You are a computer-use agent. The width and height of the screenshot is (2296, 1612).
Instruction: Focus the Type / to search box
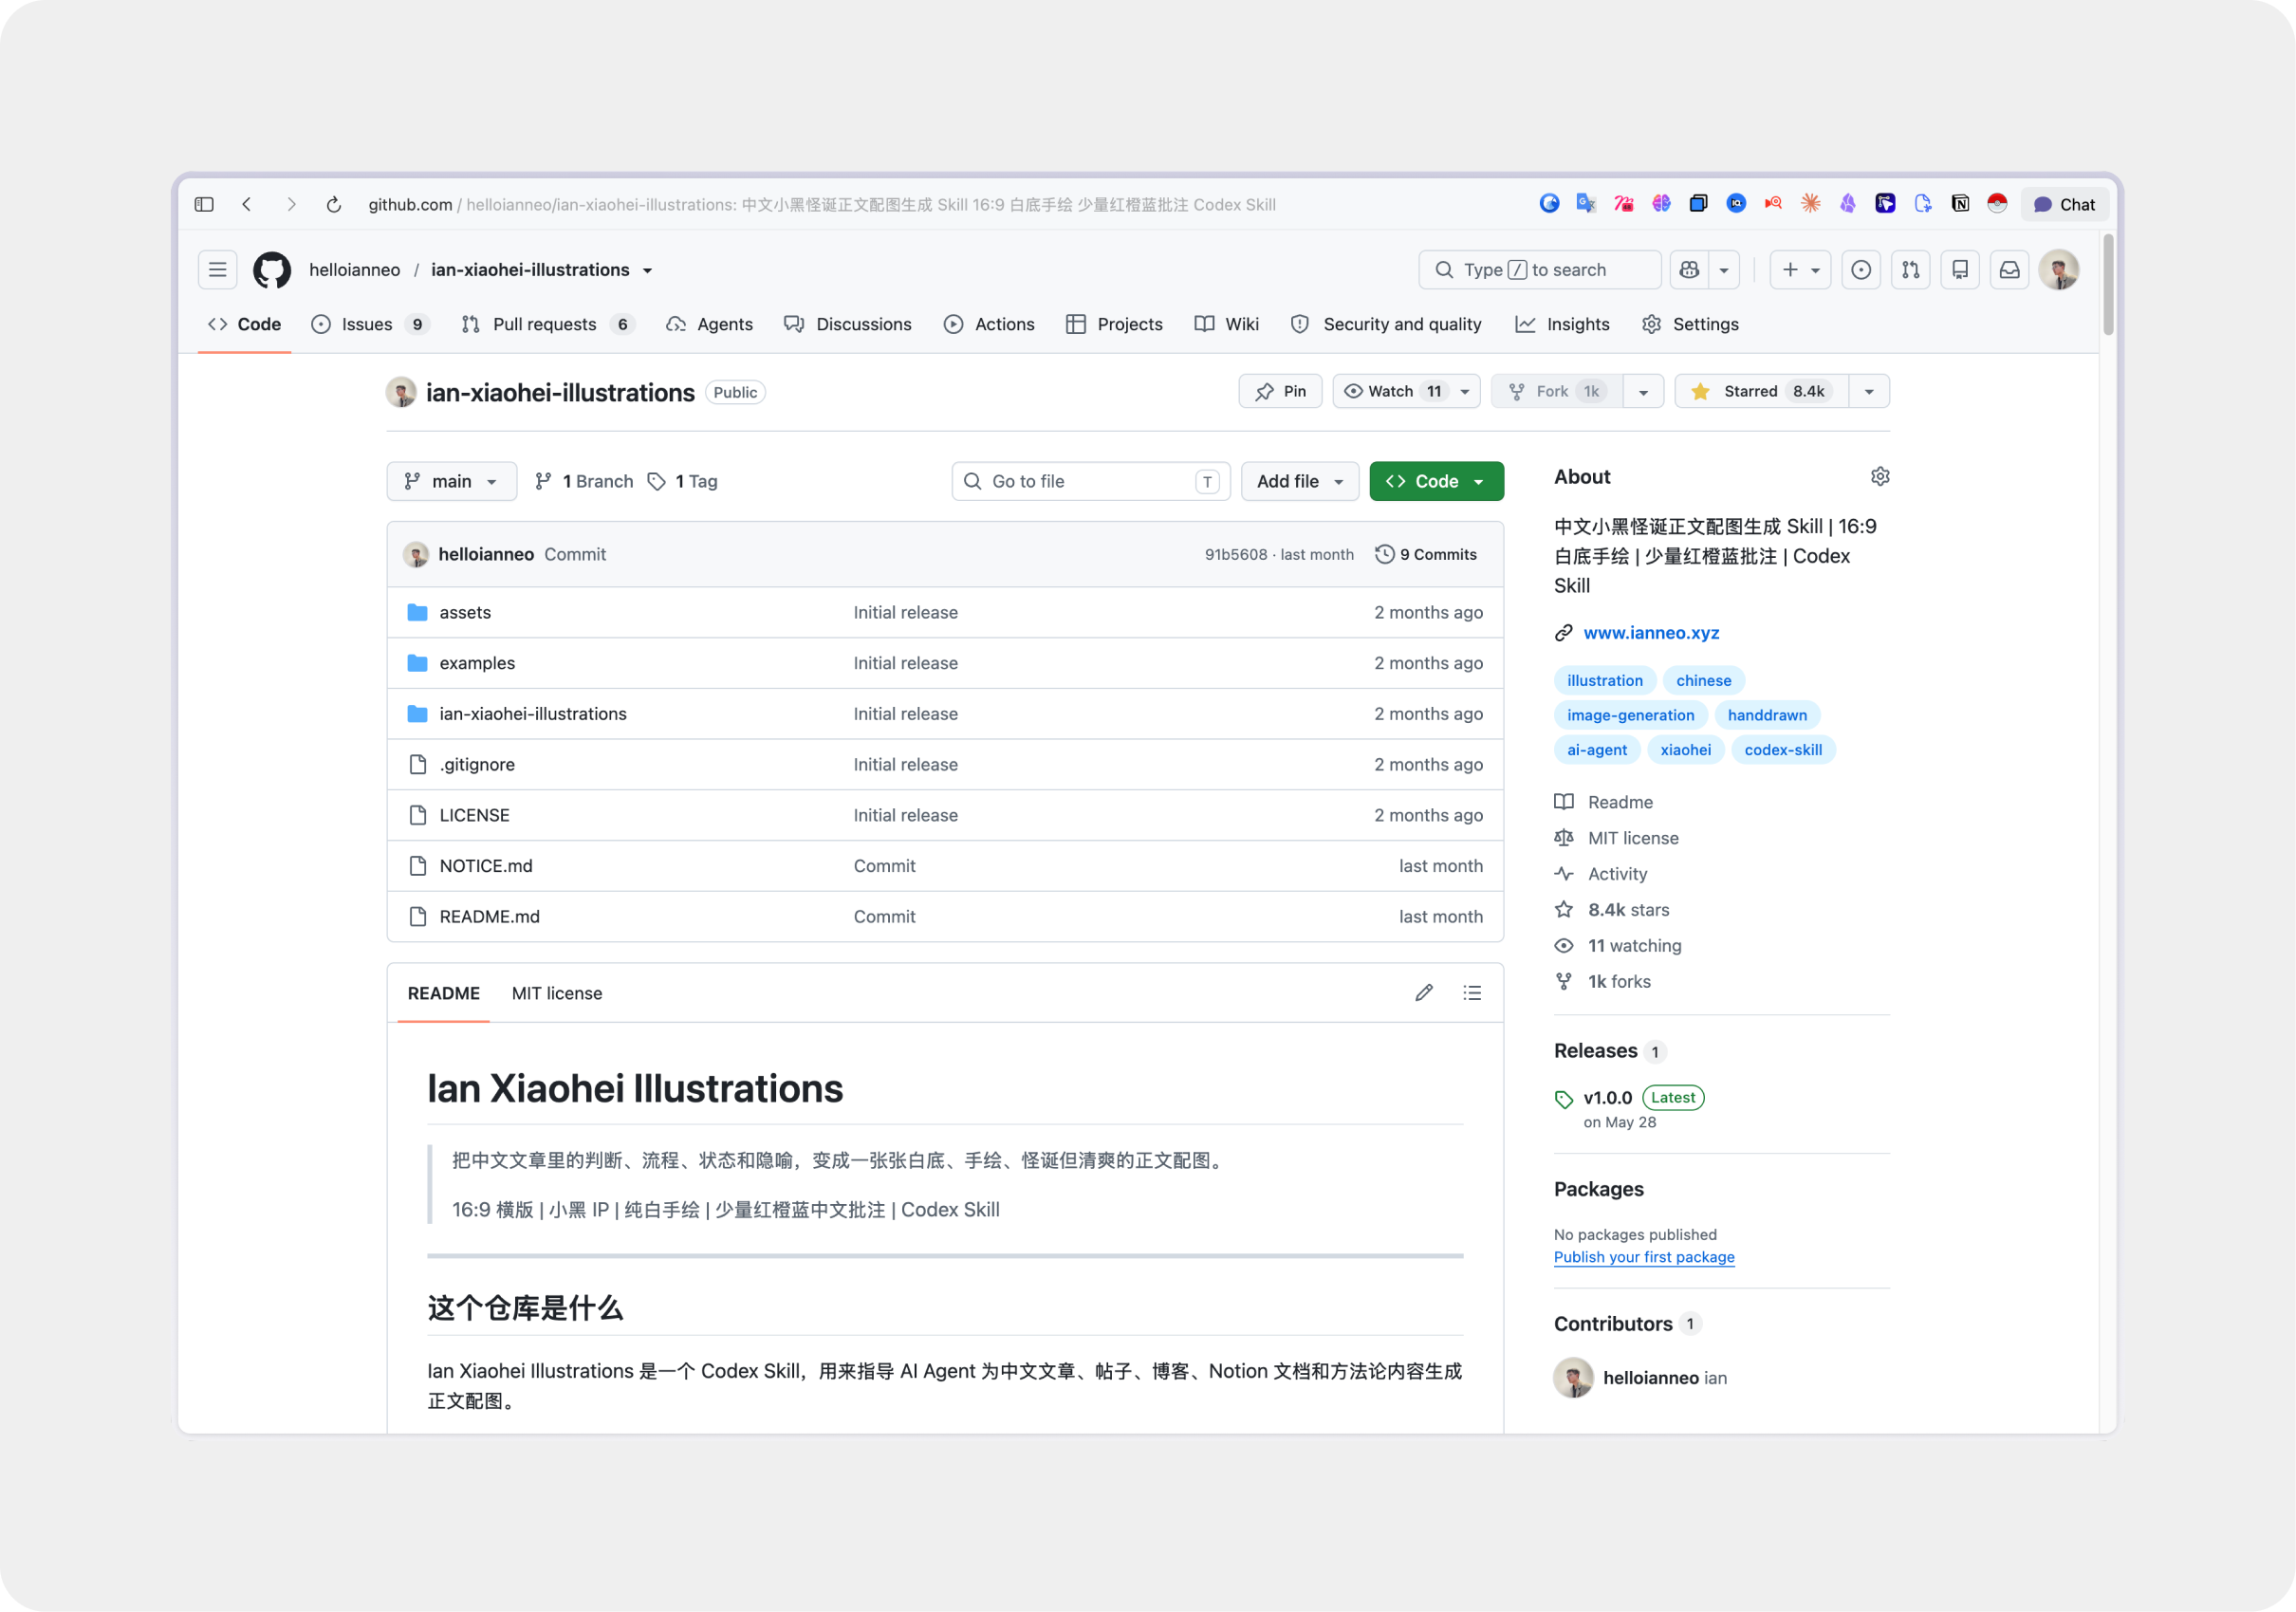[1539, 270]
